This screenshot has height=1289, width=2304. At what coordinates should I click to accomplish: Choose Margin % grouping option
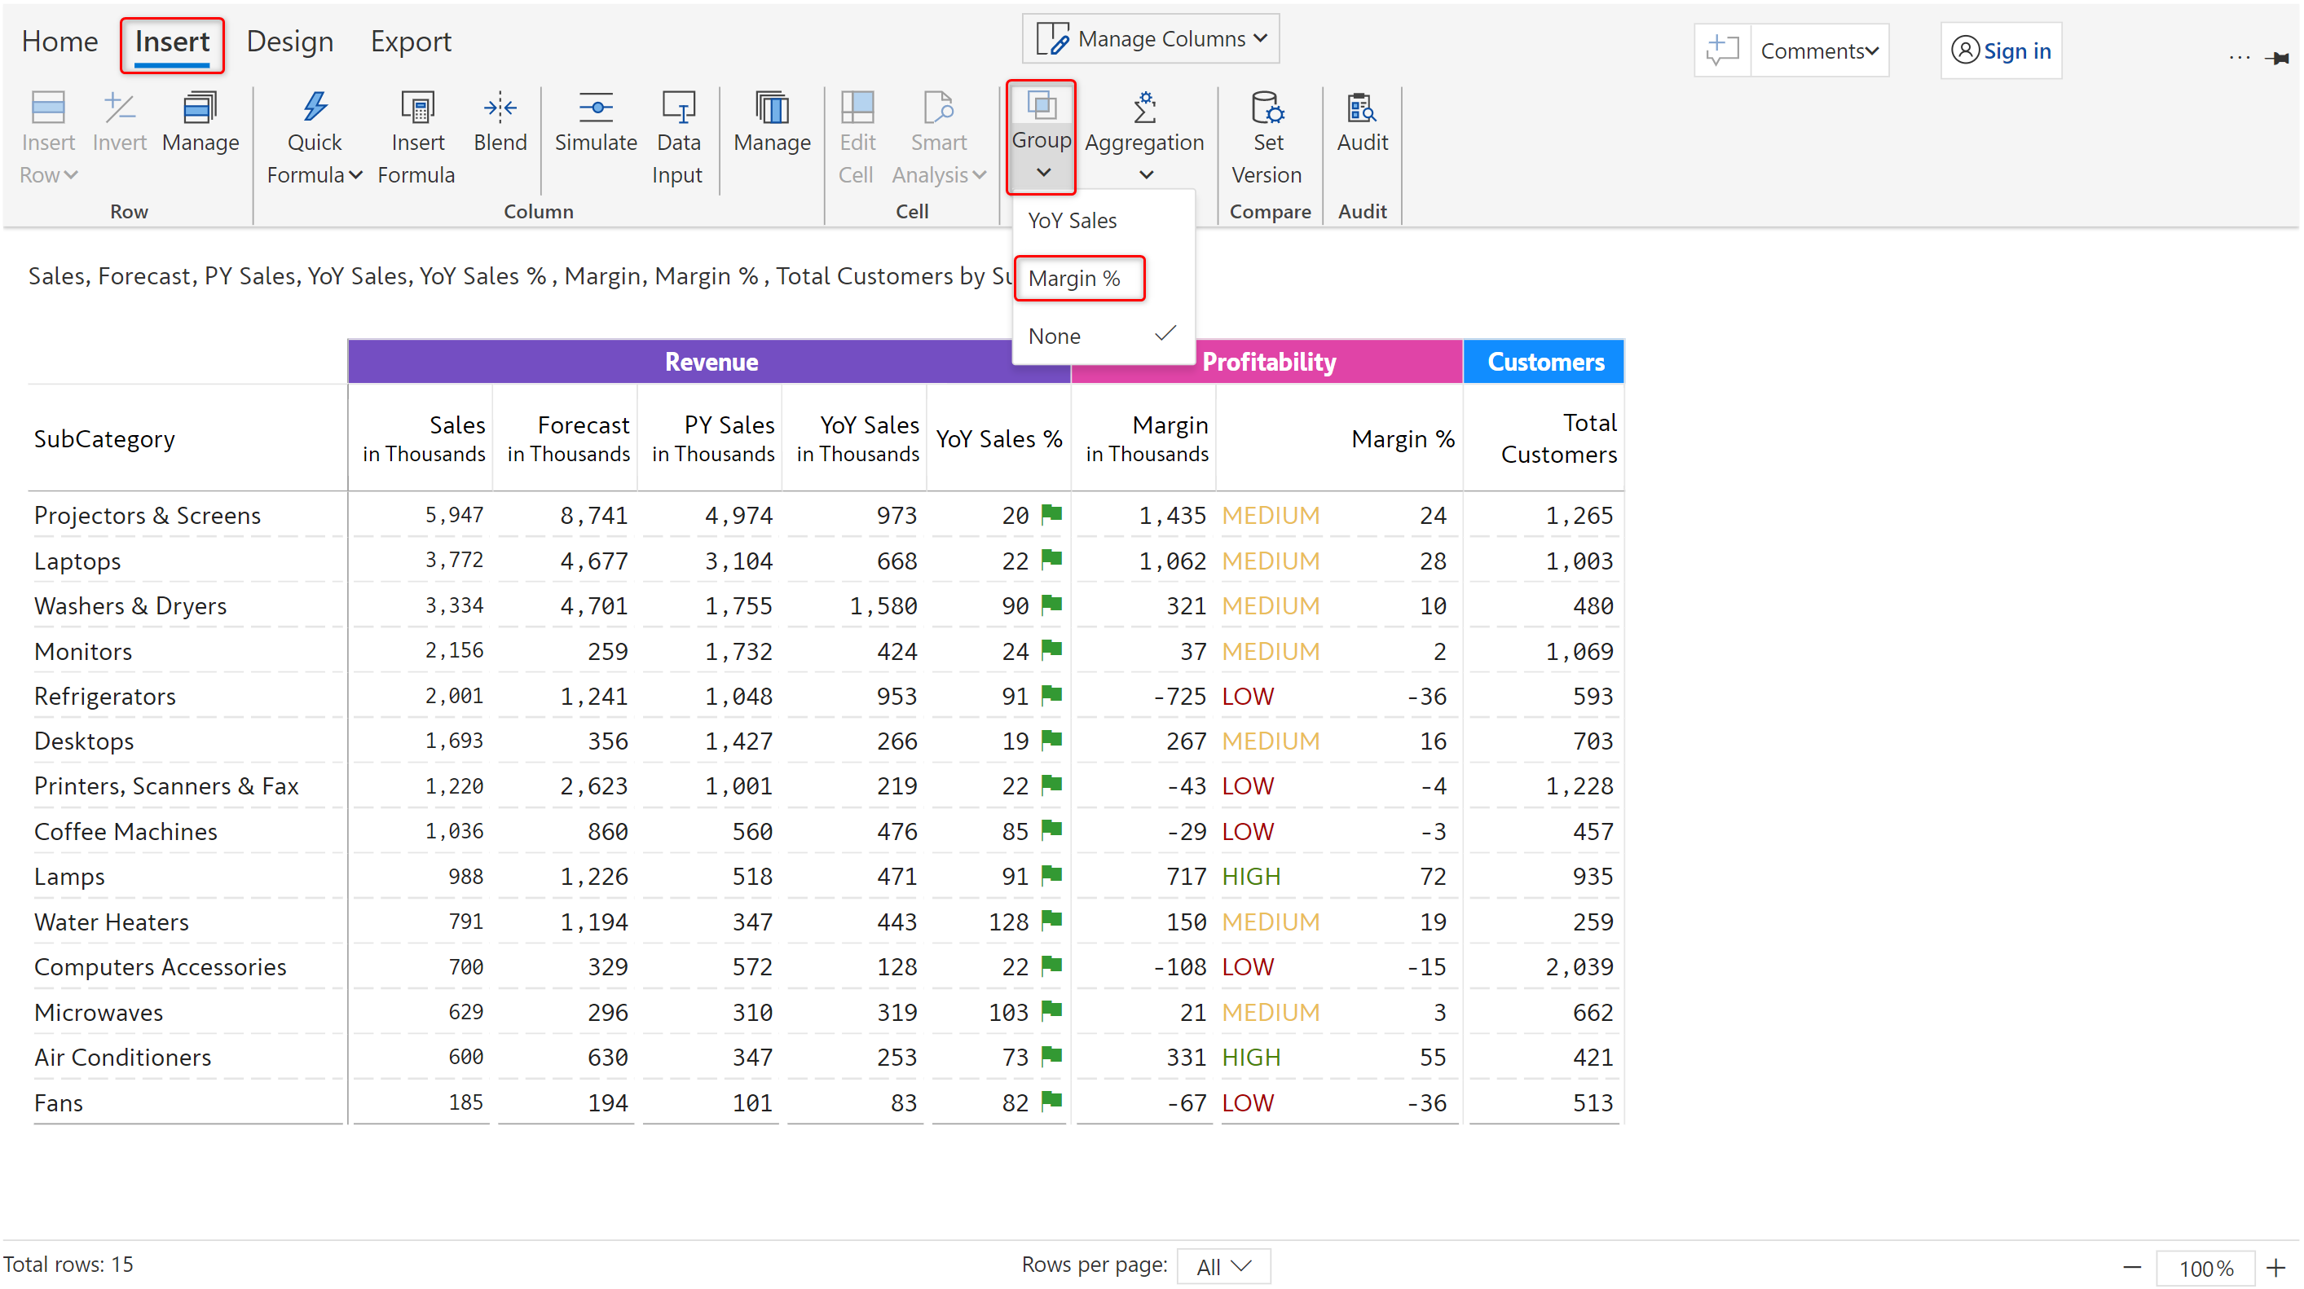pos(1075,278)
